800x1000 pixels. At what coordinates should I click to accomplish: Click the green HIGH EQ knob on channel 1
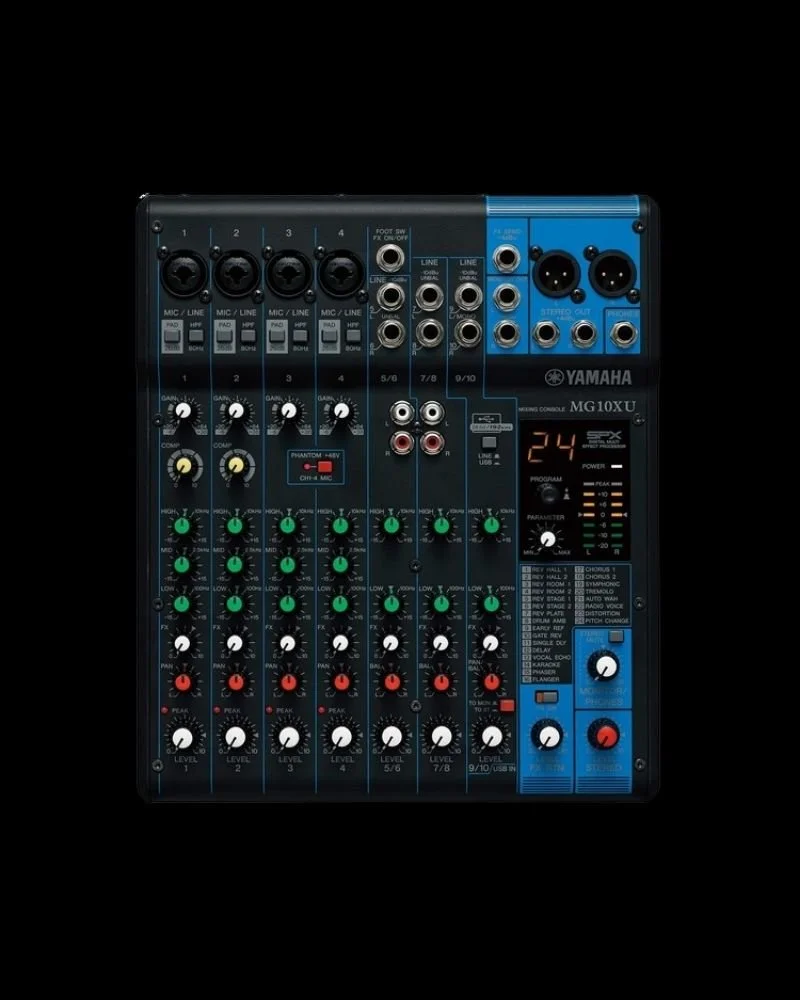182,526
